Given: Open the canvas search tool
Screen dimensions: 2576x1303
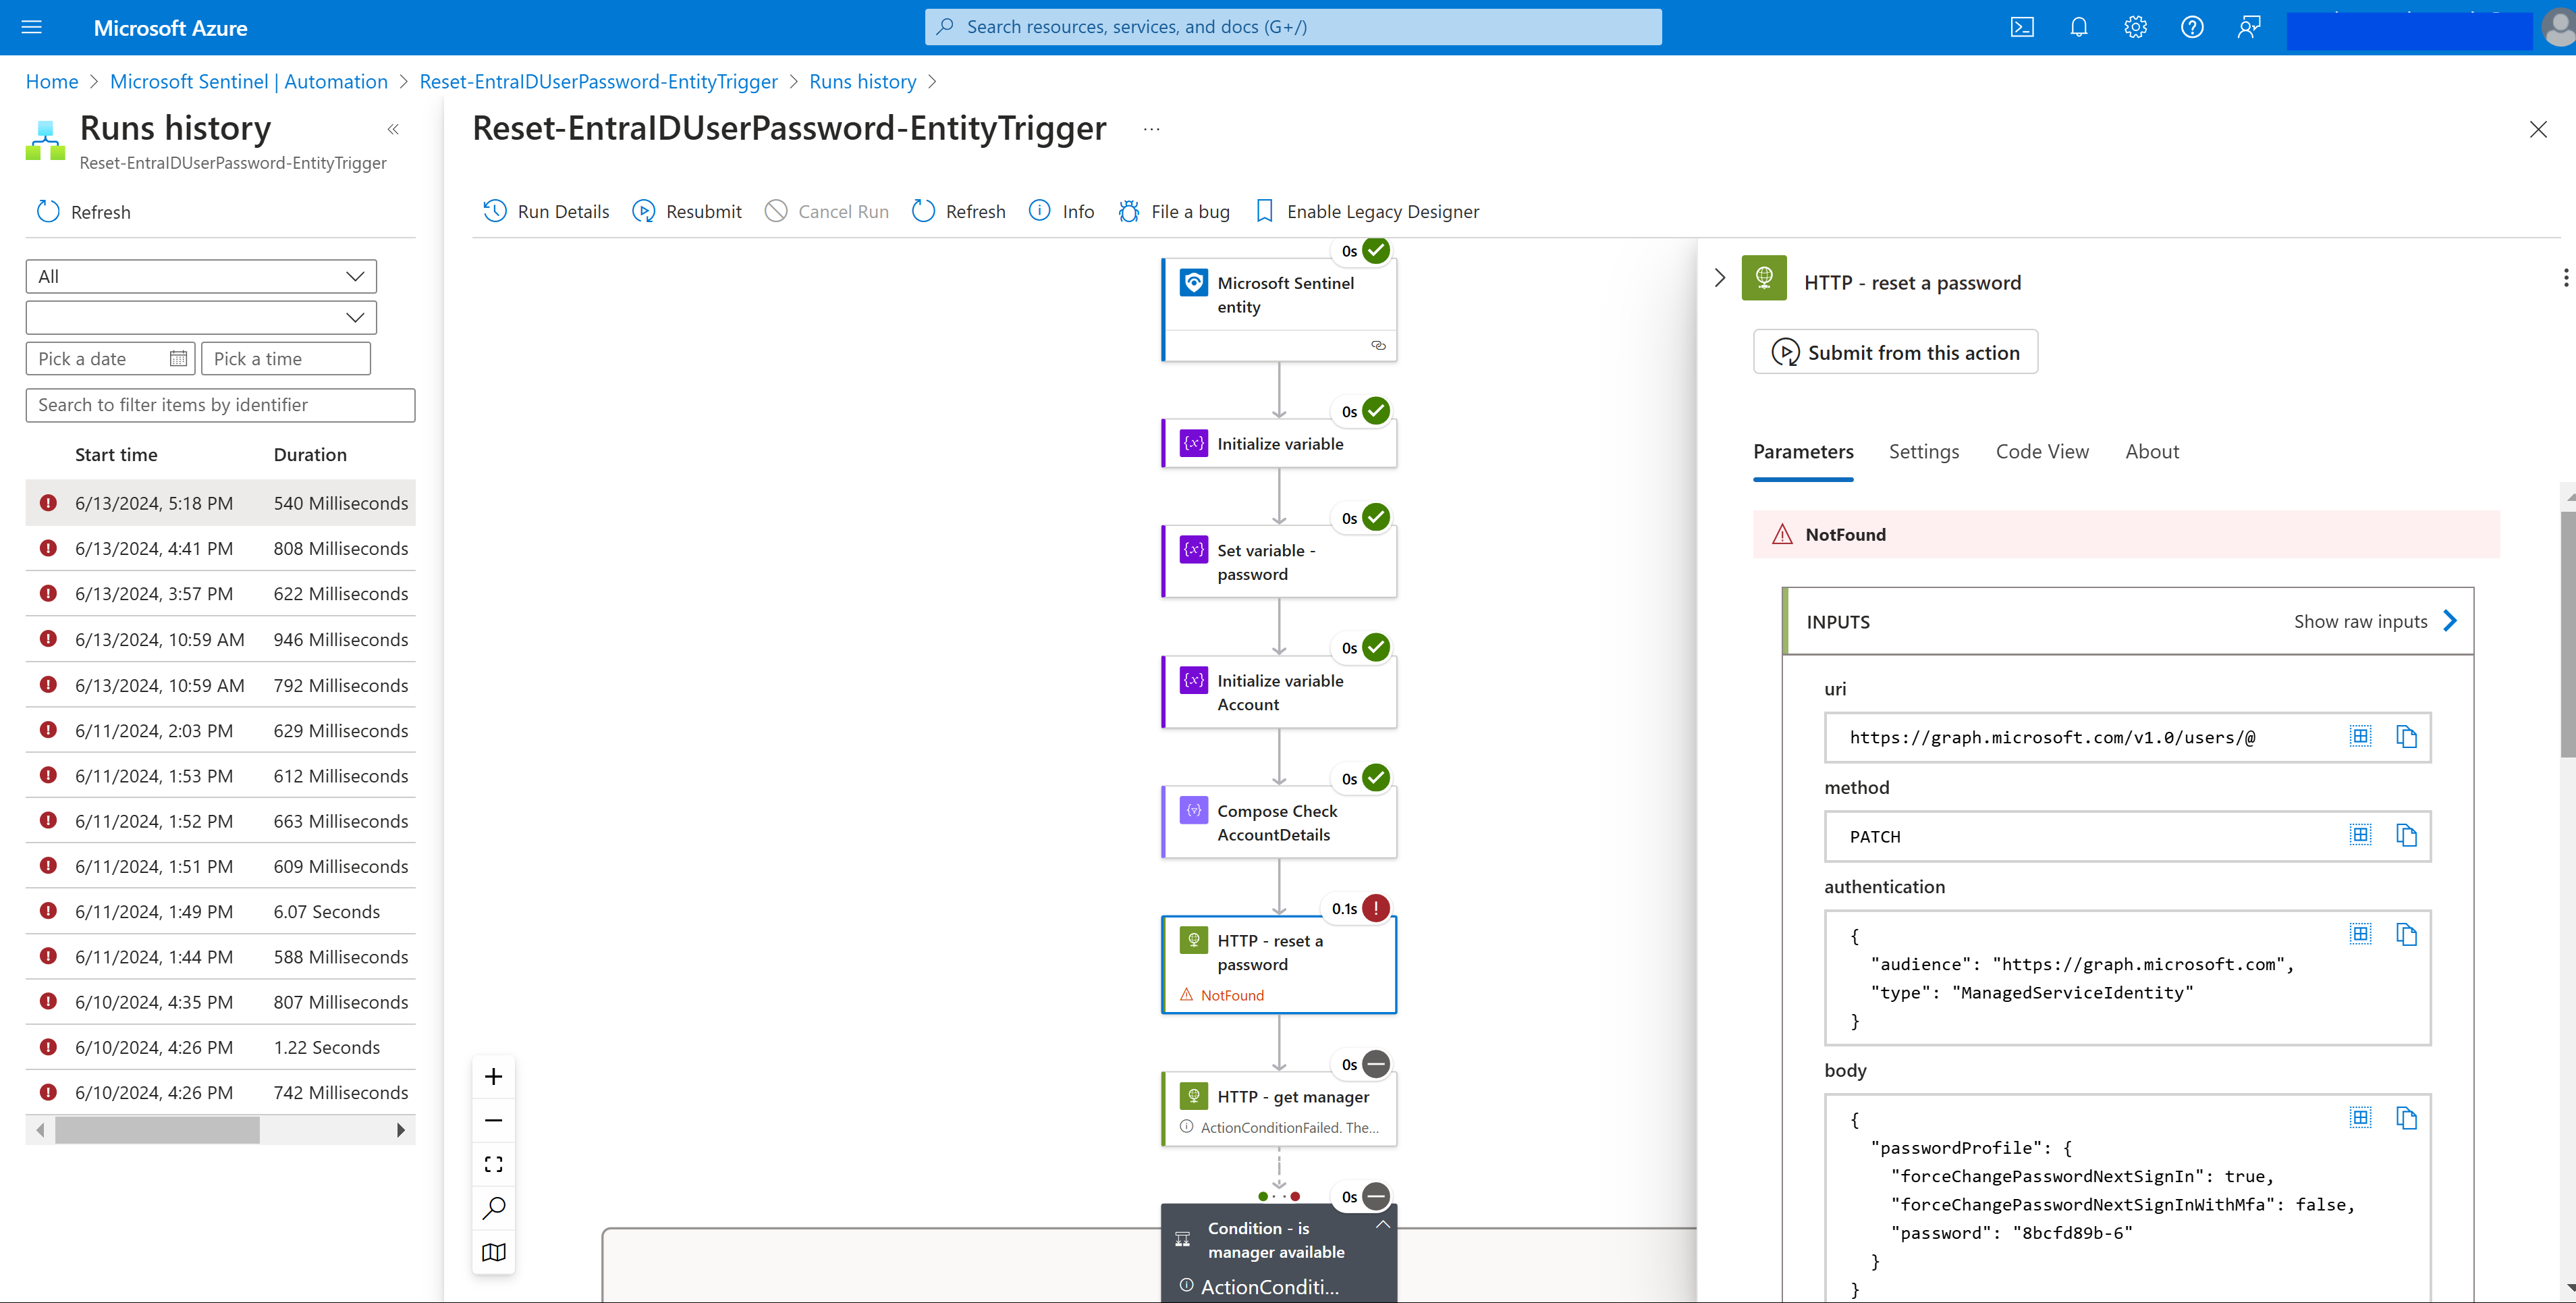Looking at the screenshot, I should coord(493,1207).
